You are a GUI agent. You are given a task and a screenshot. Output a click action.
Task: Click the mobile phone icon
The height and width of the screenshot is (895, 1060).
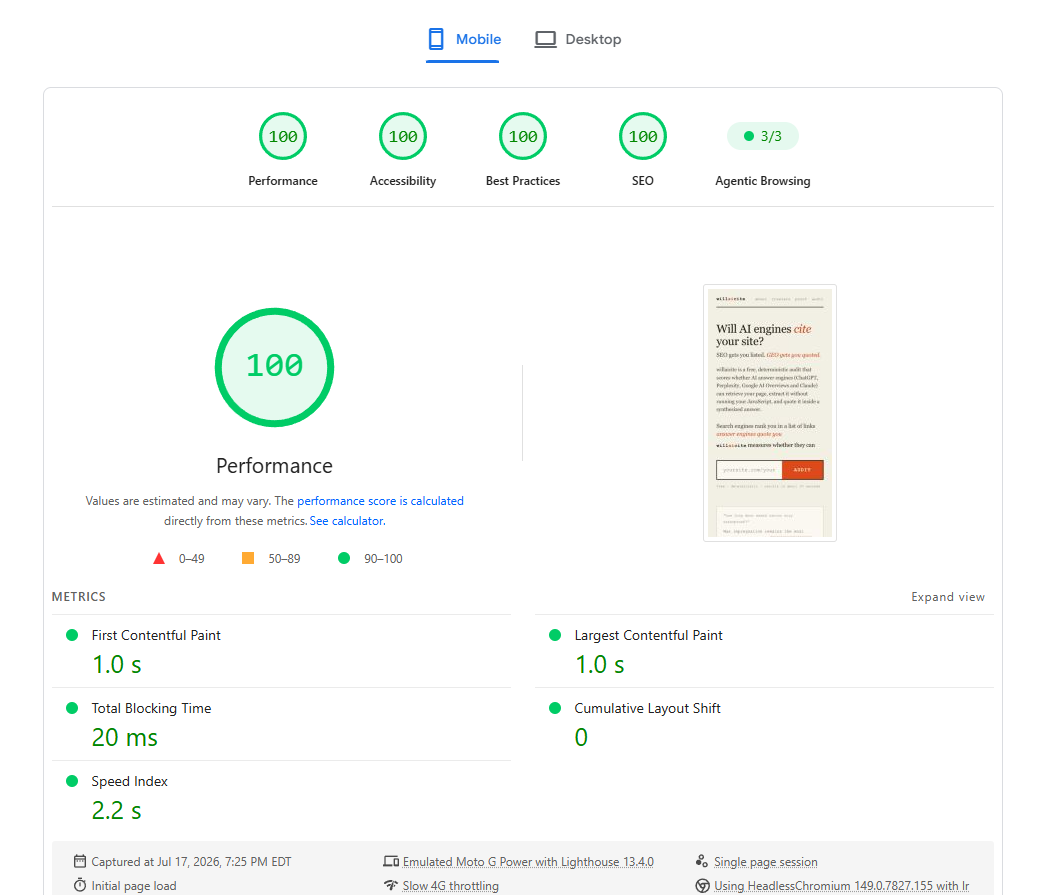tap(436, 39)
